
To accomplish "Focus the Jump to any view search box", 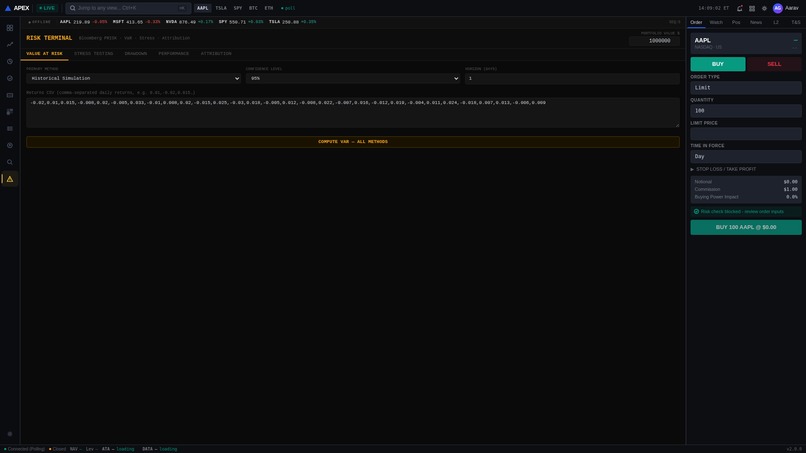I will point(128,8).
